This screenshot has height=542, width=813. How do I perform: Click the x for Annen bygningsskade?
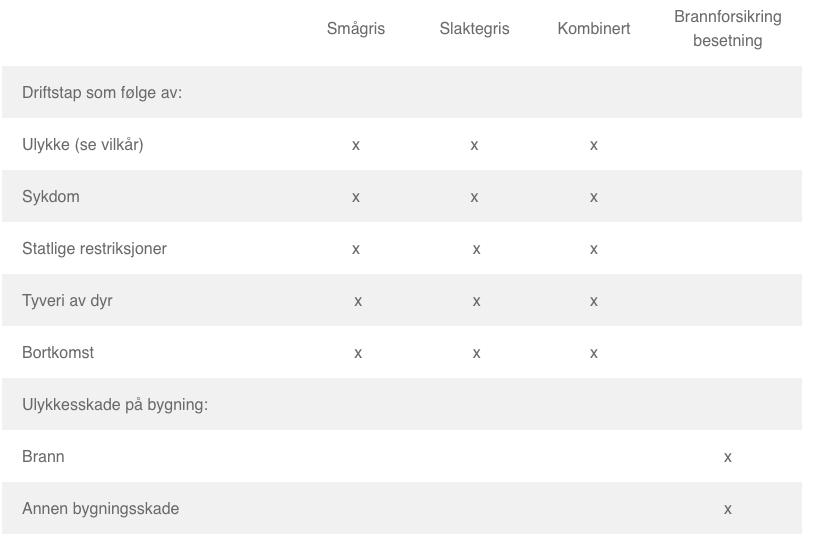tap(728, 510)
